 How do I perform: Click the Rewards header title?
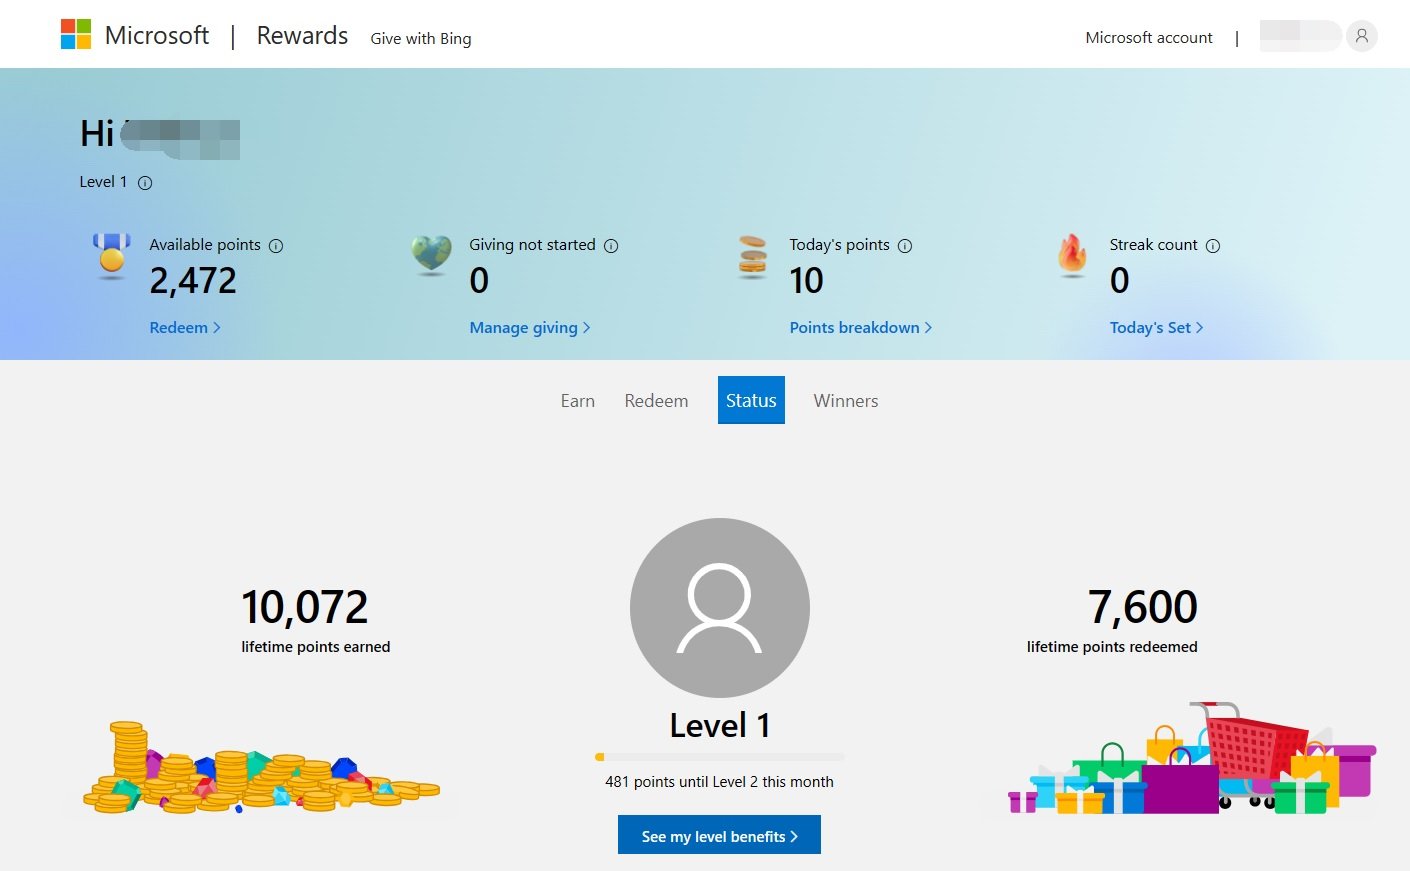pyautogui.click(x=302, y=36)
